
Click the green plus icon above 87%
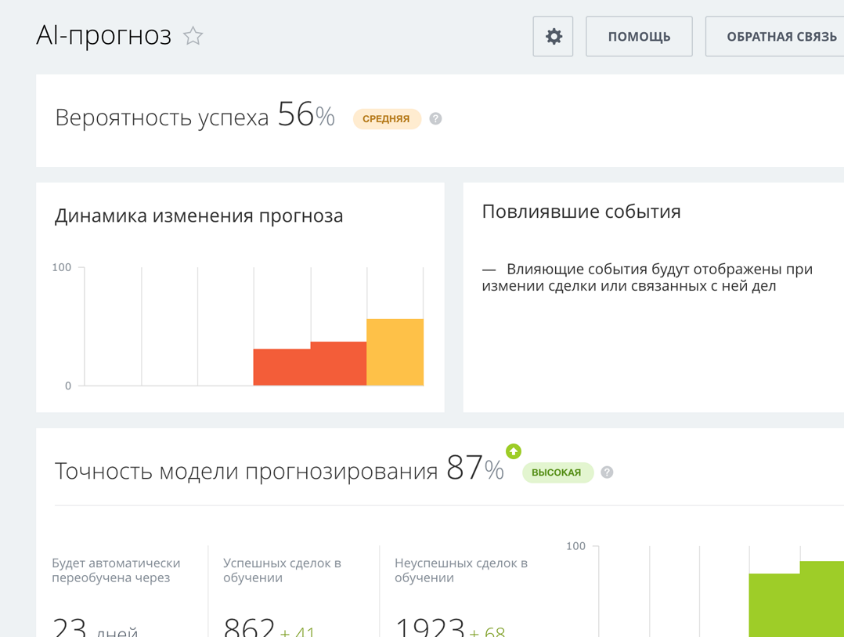click(x=514, y=452)
